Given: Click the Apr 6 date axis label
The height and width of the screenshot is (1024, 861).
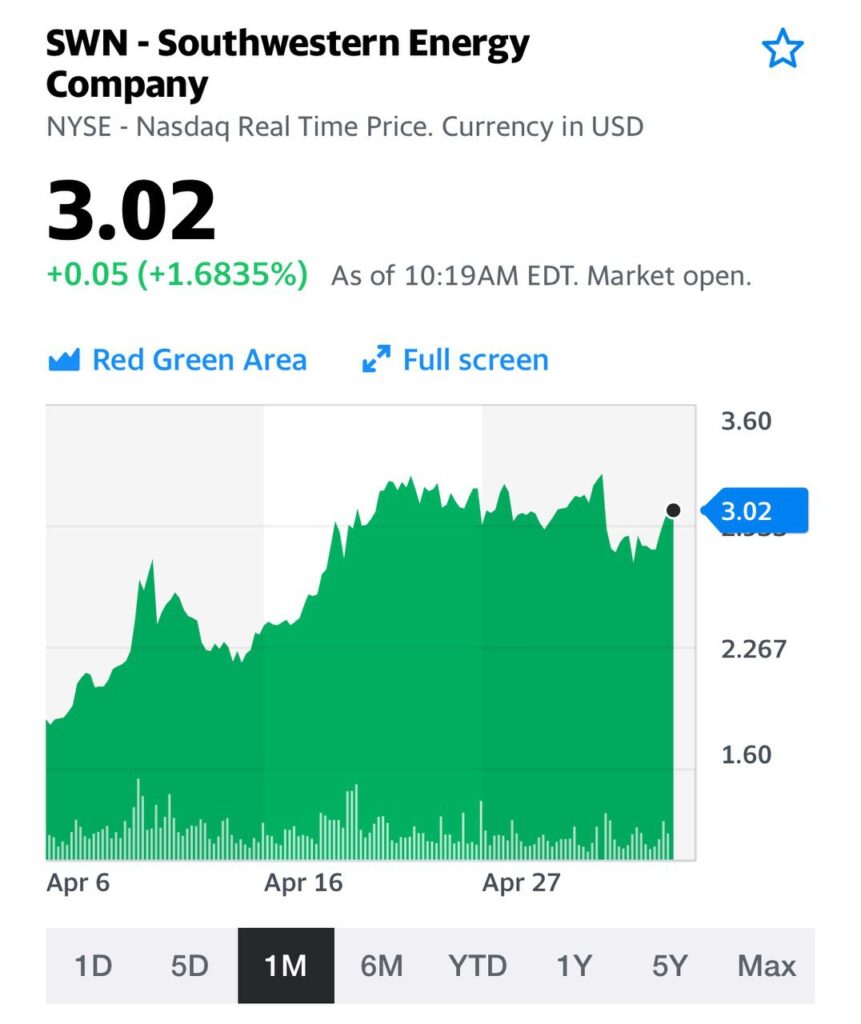Looking at the screenshot, I should tap(78, 883).
